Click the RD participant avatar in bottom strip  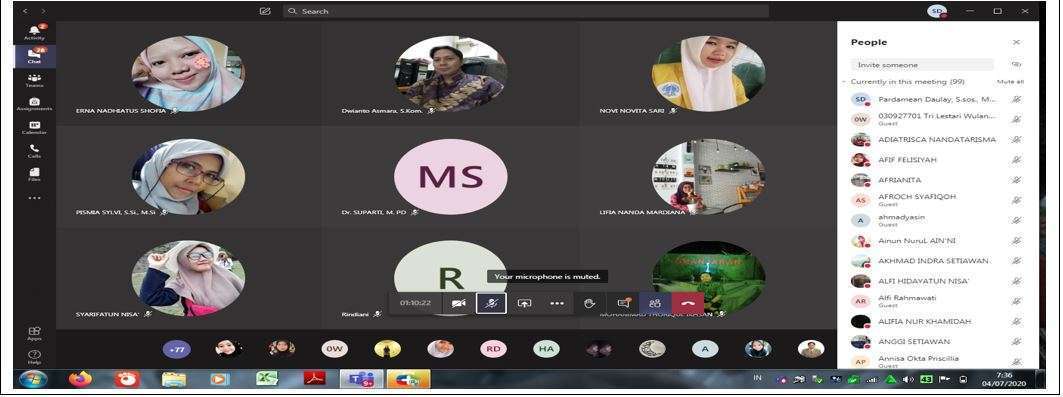(x=494, y=349)
